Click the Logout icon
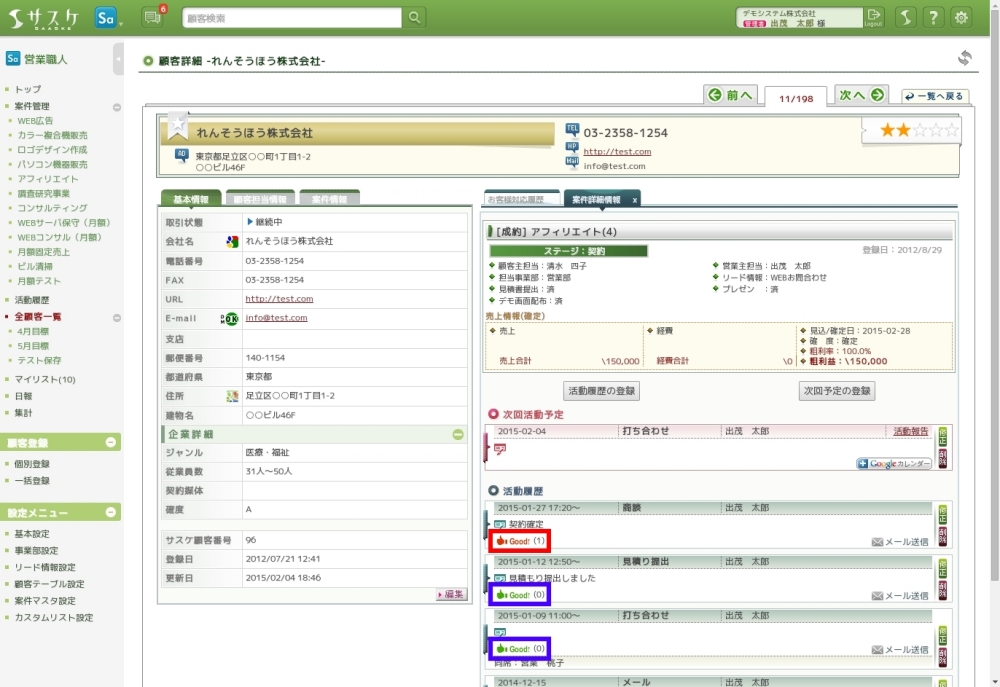Image resolution: width=1000 pixels, height=687 pixels. click(x=874, y=17)
